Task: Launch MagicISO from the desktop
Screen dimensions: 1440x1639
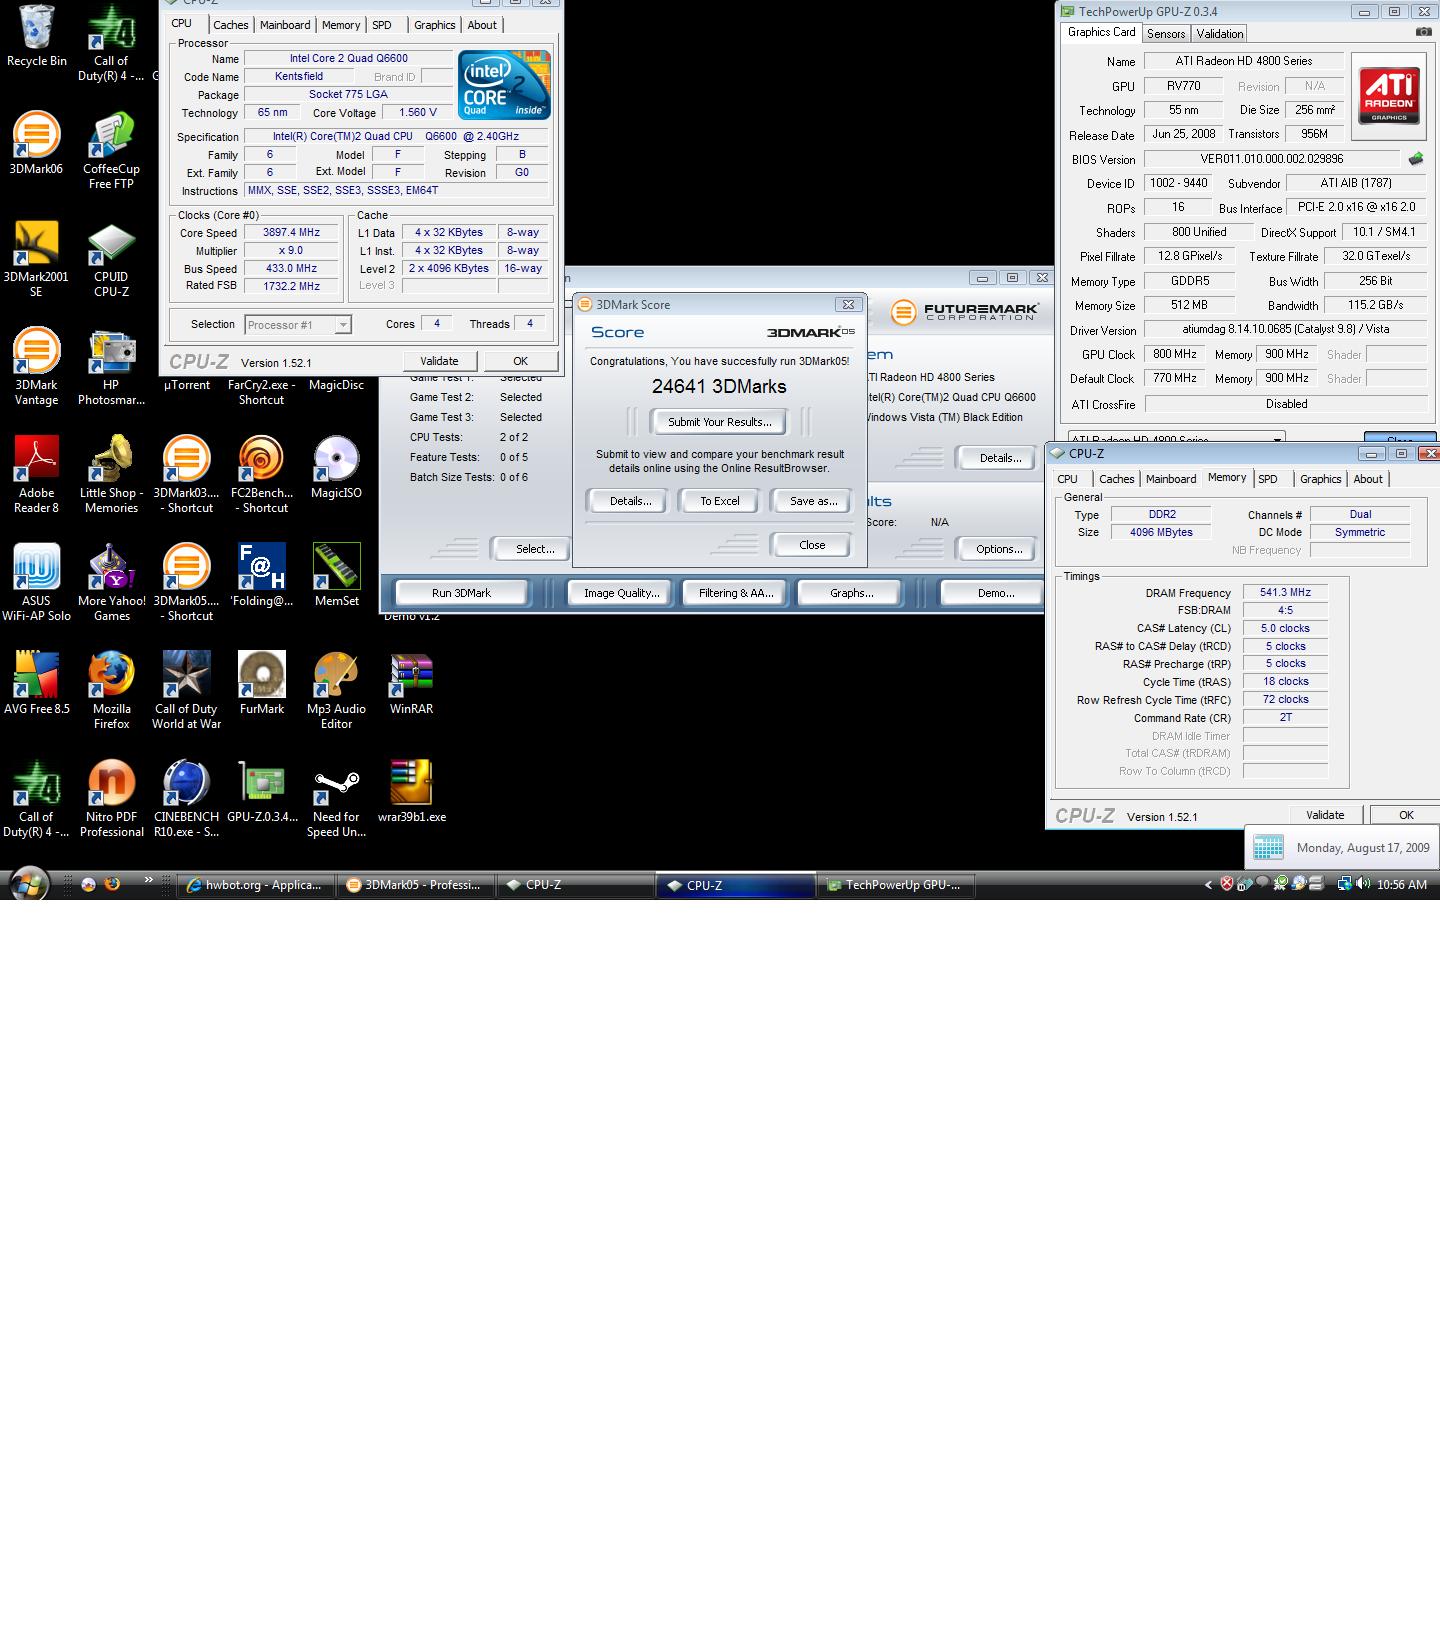Action: coord(336,466)
